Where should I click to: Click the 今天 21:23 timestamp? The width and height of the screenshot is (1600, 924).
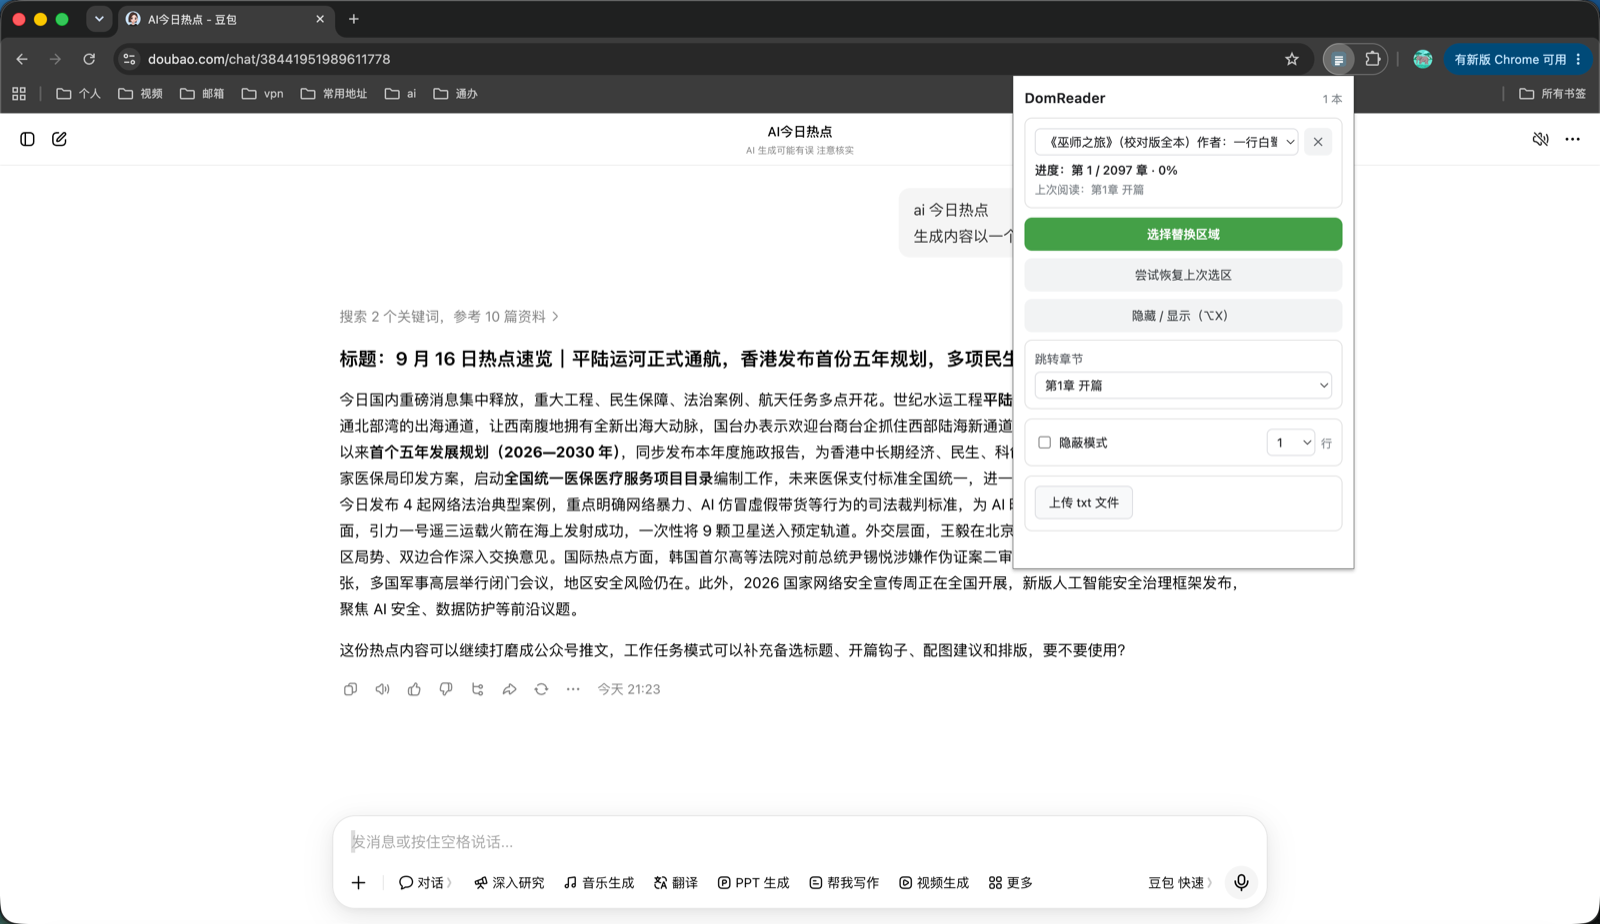click(x=629, y=689)
